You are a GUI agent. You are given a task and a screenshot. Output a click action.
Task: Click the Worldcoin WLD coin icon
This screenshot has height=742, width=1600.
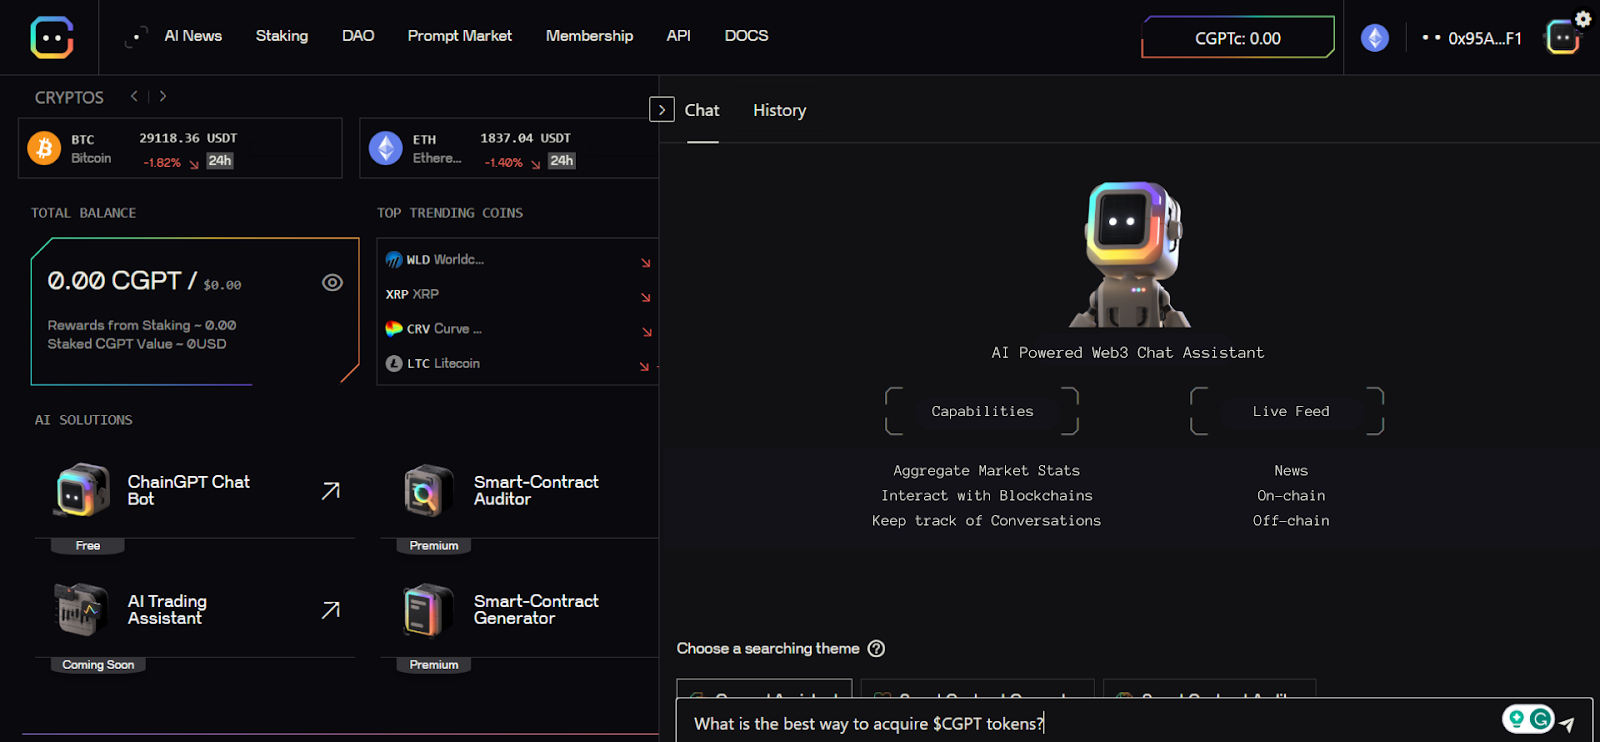[x=394, y=260]
